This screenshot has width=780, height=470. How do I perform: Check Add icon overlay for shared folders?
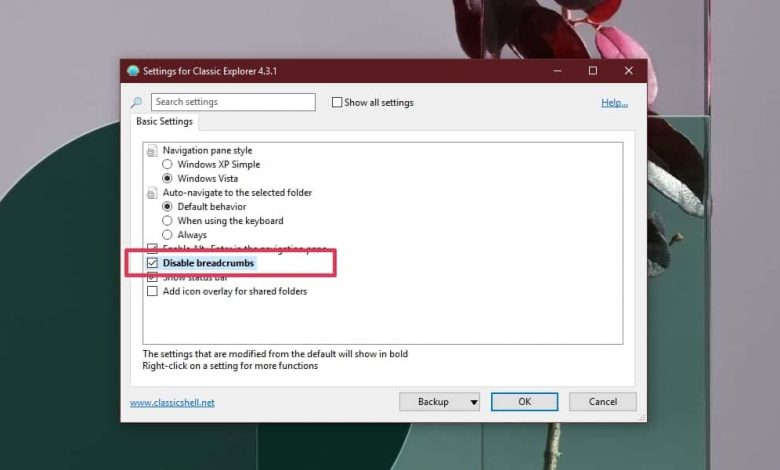tap(152, 291)
